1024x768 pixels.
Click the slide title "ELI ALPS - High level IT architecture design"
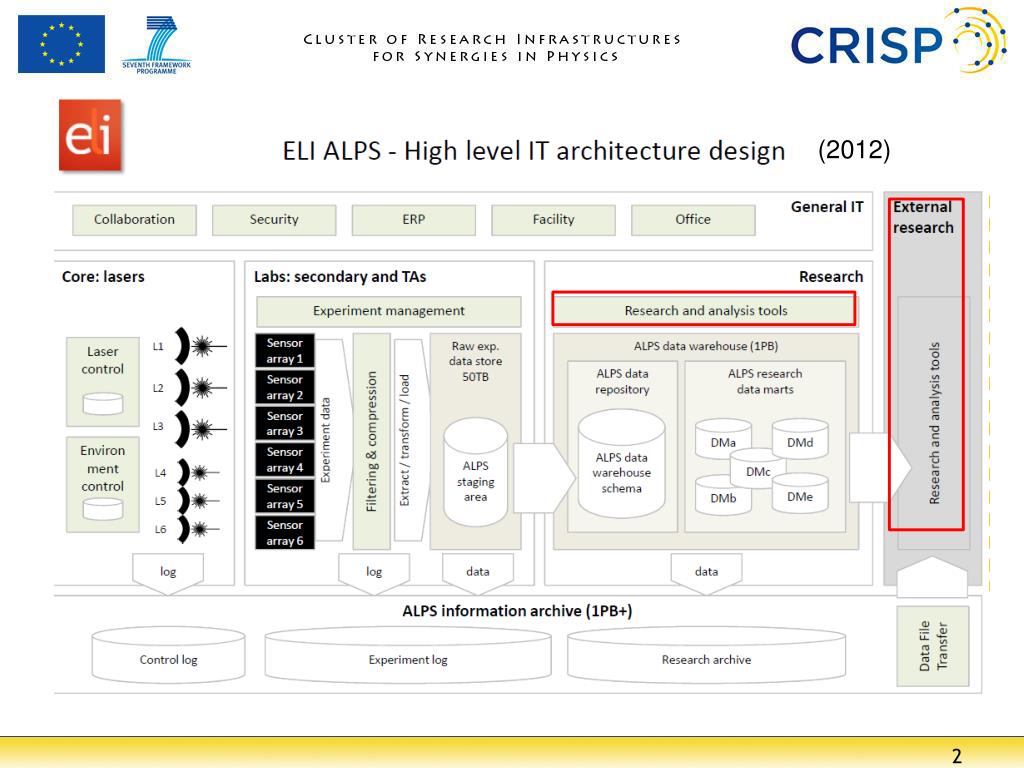(x=534, y=151)
